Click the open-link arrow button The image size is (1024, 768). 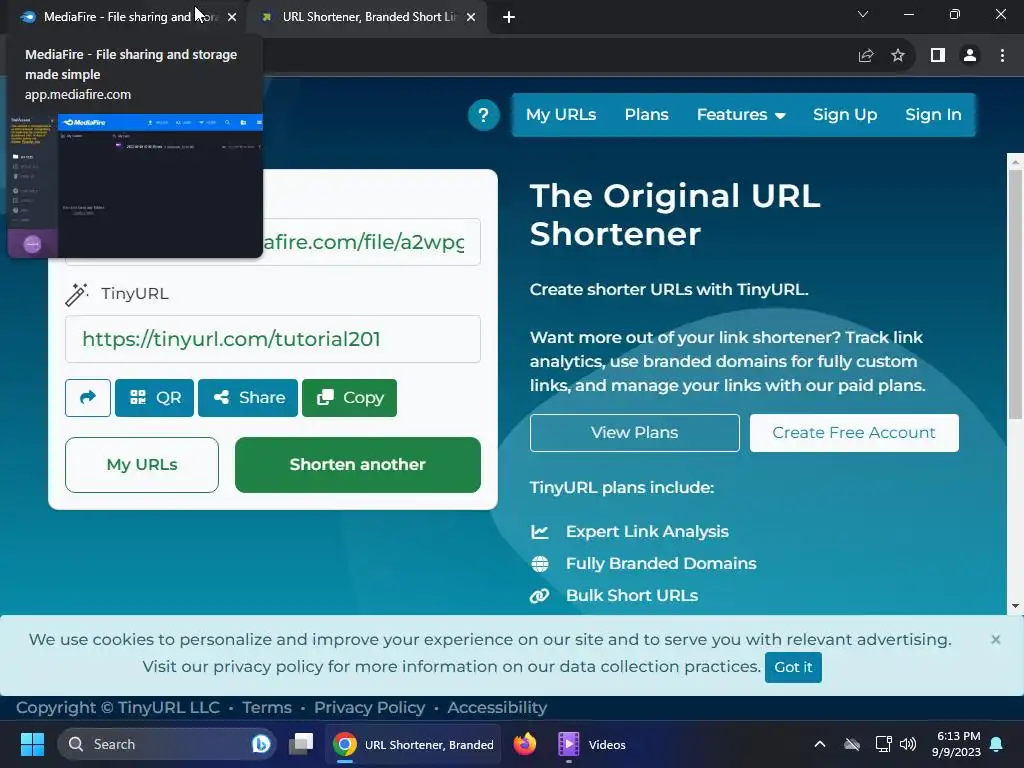coord(88,398)
